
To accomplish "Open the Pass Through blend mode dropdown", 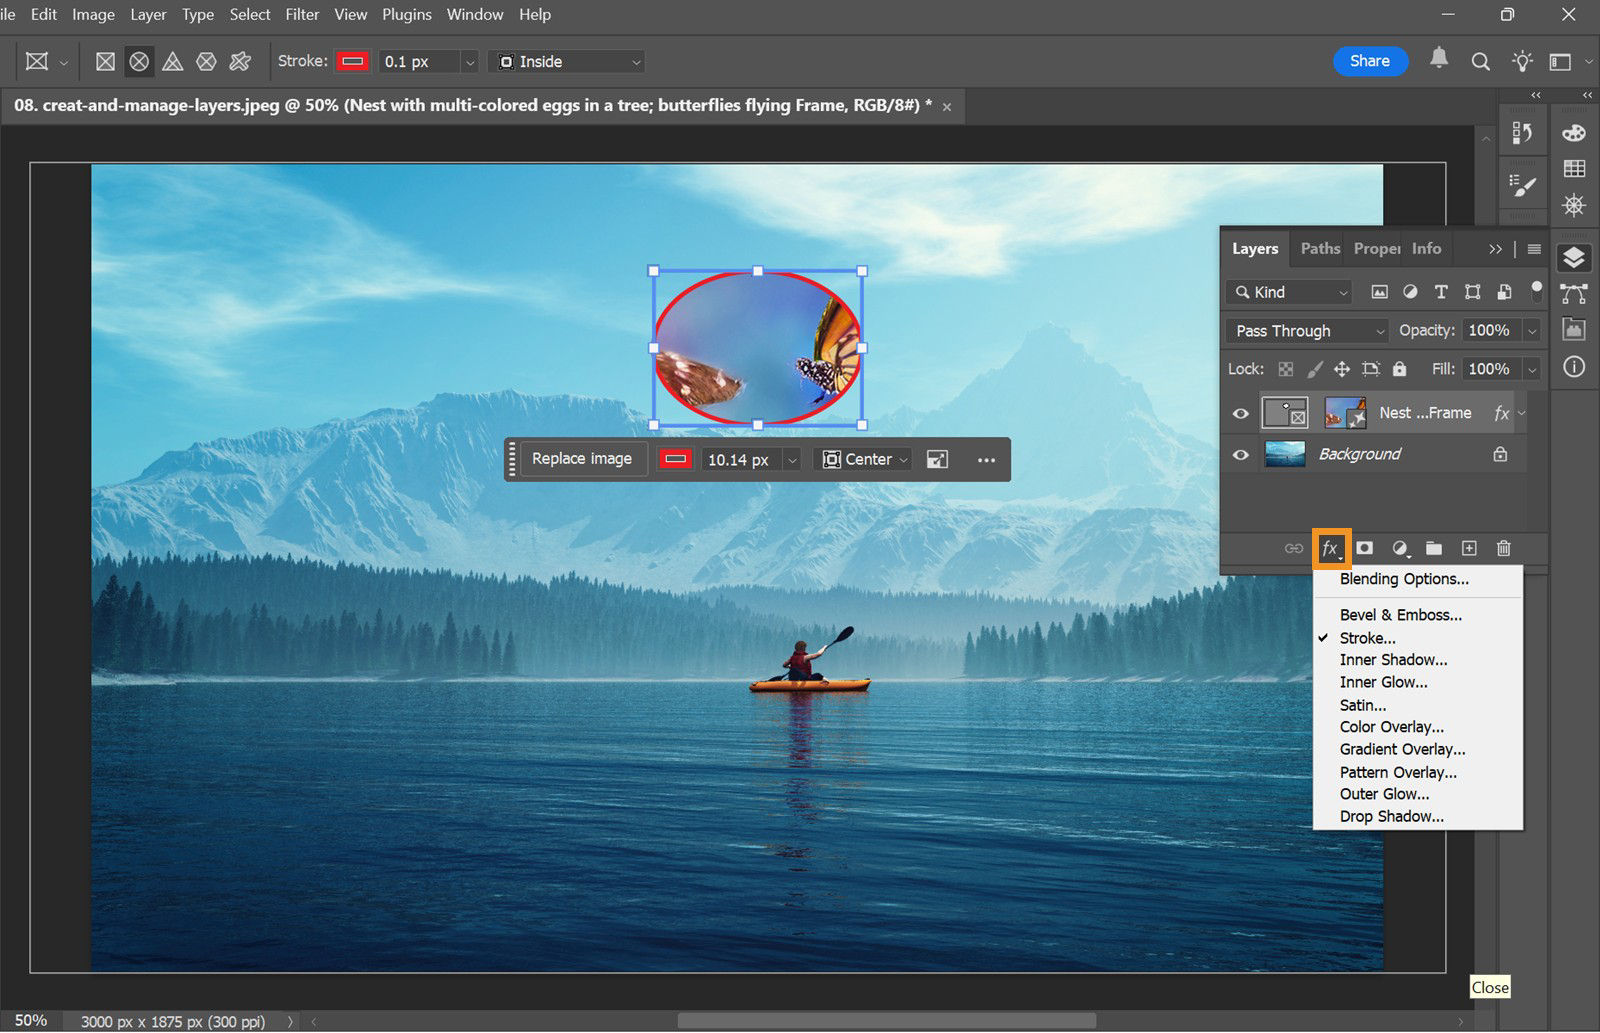I will pyautogui.click(x=1305, y=330).
